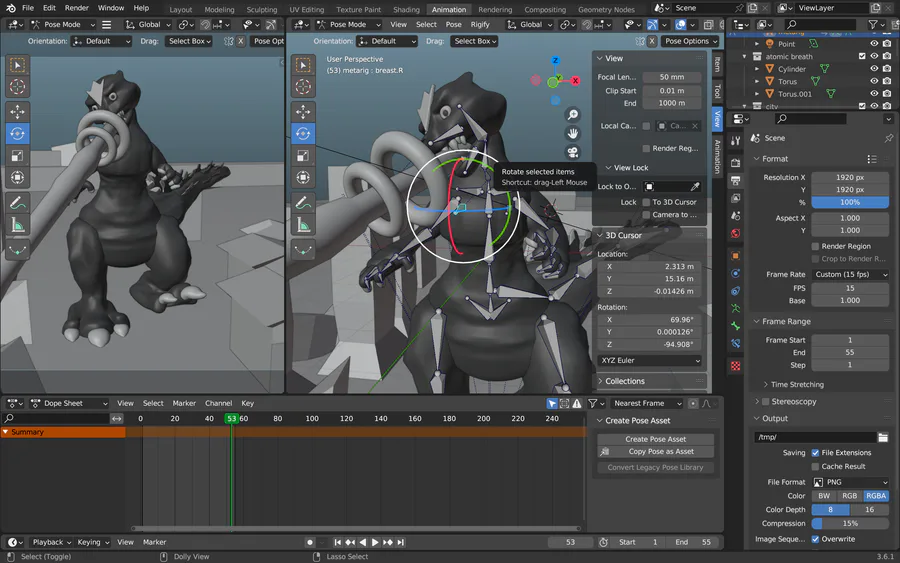
Task: Enable the Render Region checkbox in View panel
Action: pos(646,149)
